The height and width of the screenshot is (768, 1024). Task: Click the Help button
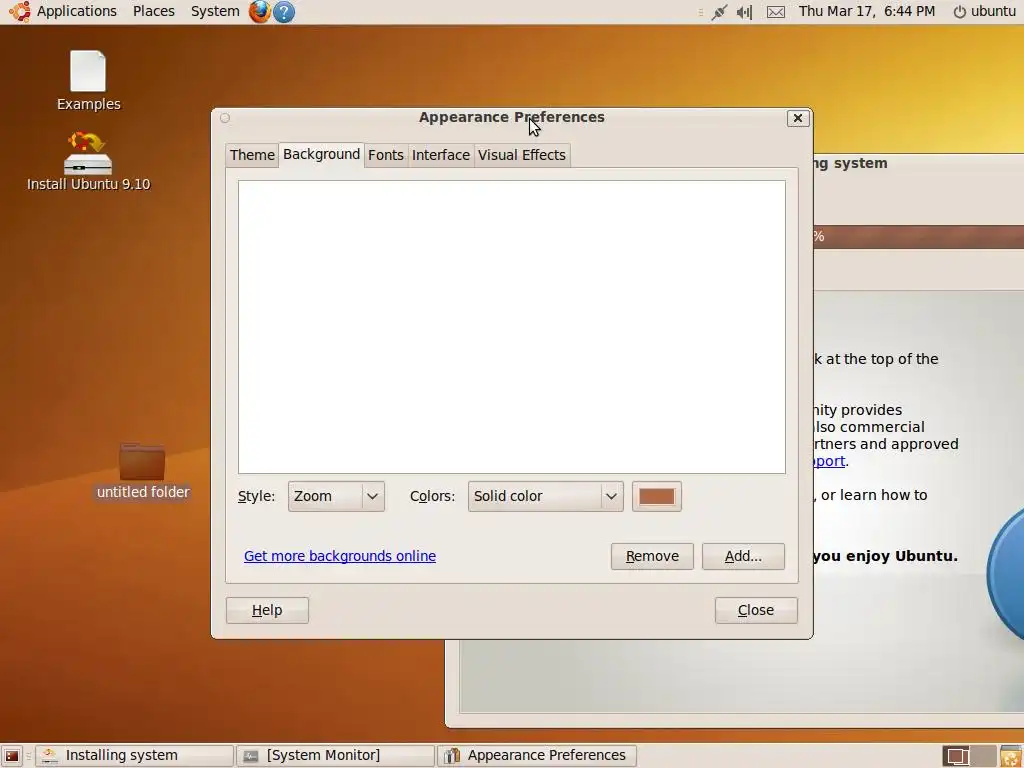click(267, 610)
